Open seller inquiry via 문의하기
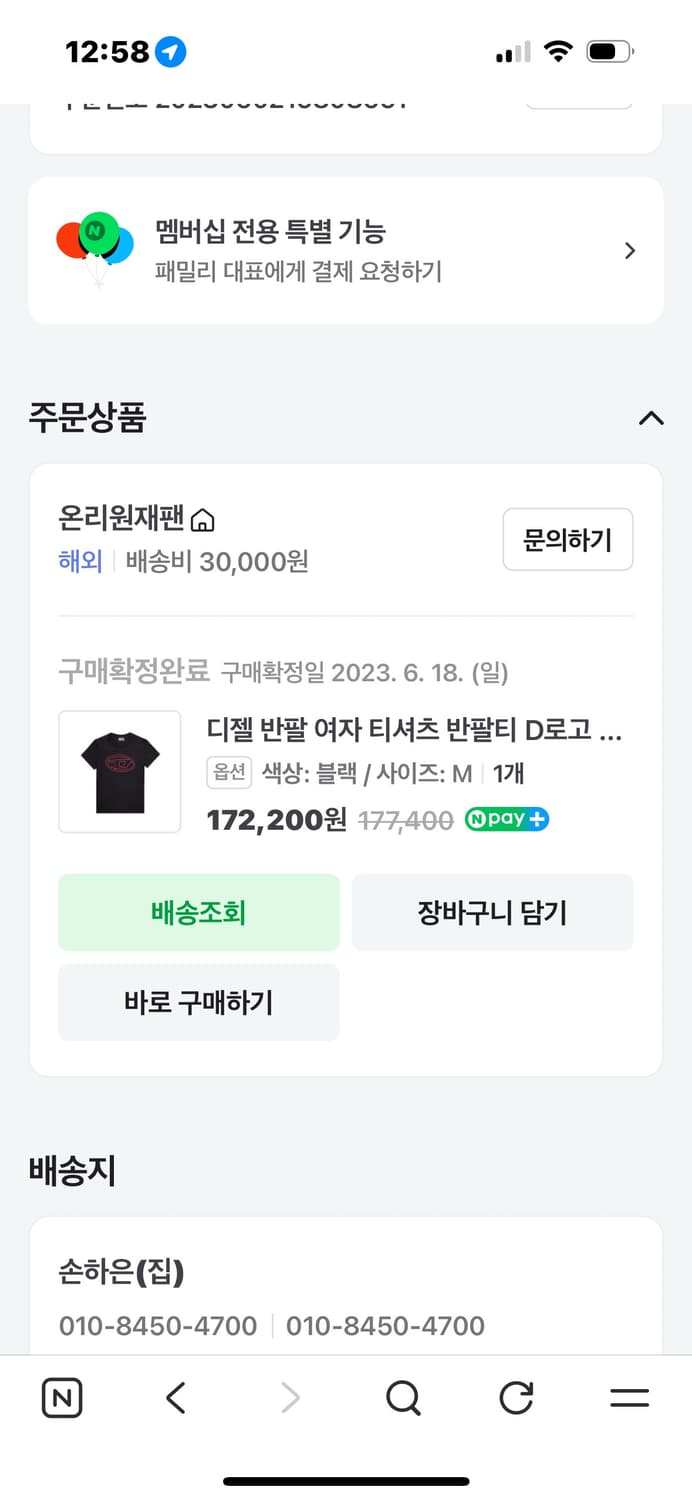 point(568,539)
